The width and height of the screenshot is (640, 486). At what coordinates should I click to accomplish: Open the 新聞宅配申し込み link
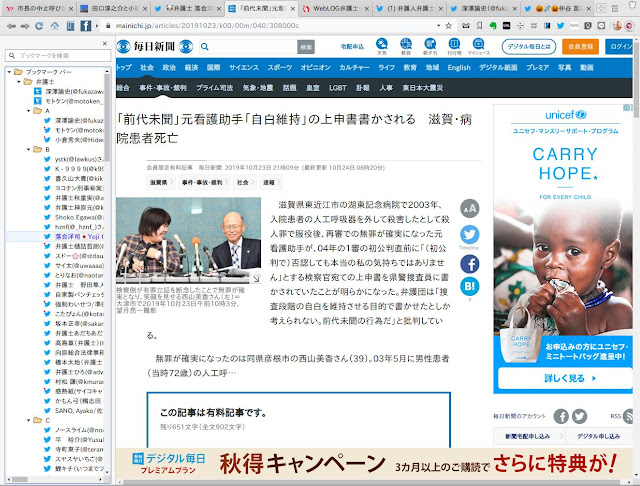[x=529, y=436]
